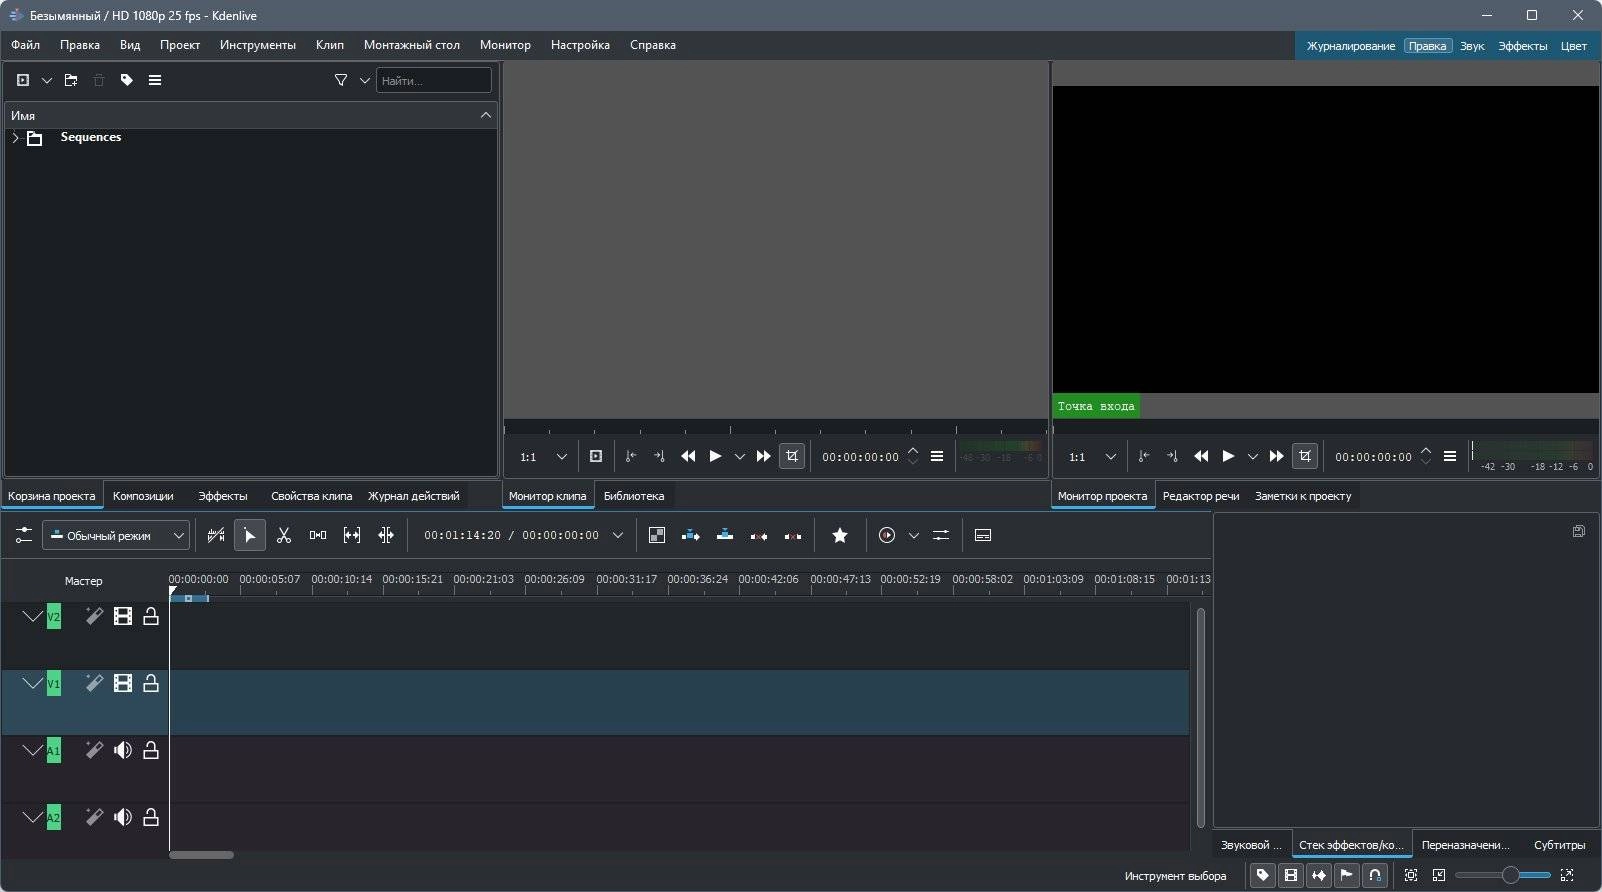
Task: Zoom out timeline icon
Action: (x=1439, y=876)
